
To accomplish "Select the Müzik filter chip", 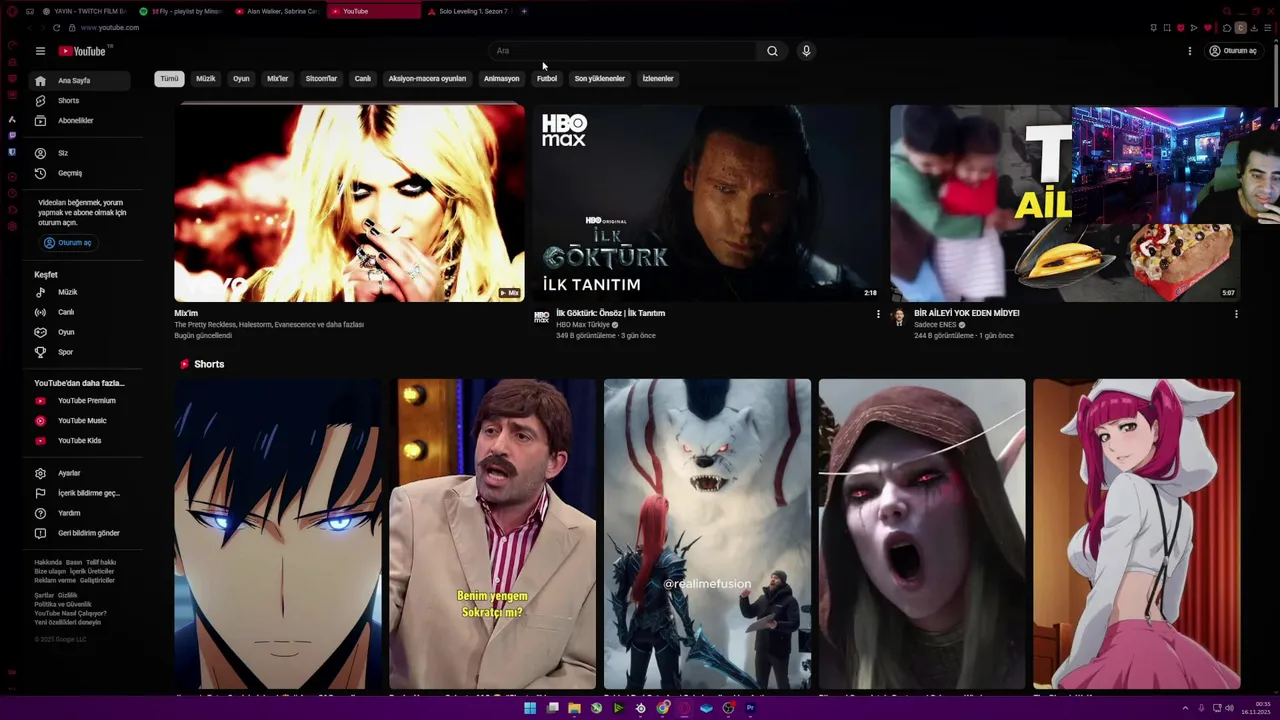I will pos(206,79).
